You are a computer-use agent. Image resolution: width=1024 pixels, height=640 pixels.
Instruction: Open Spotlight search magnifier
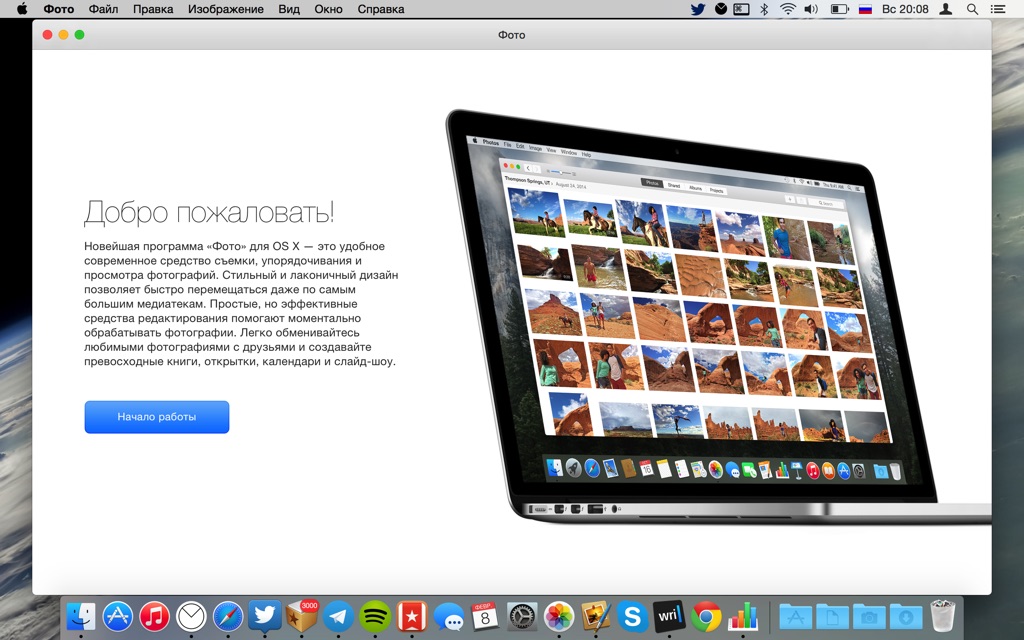pos(972,9)
